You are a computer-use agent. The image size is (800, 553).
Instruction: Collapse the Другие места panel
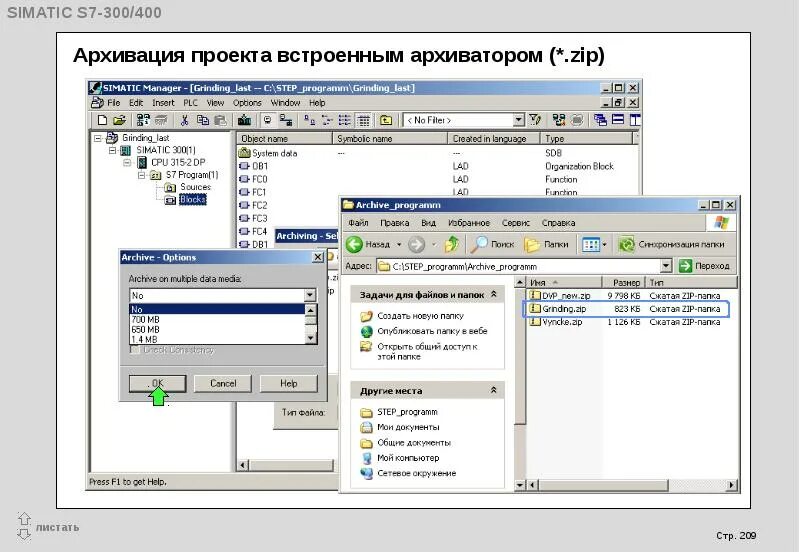point(493,390)
